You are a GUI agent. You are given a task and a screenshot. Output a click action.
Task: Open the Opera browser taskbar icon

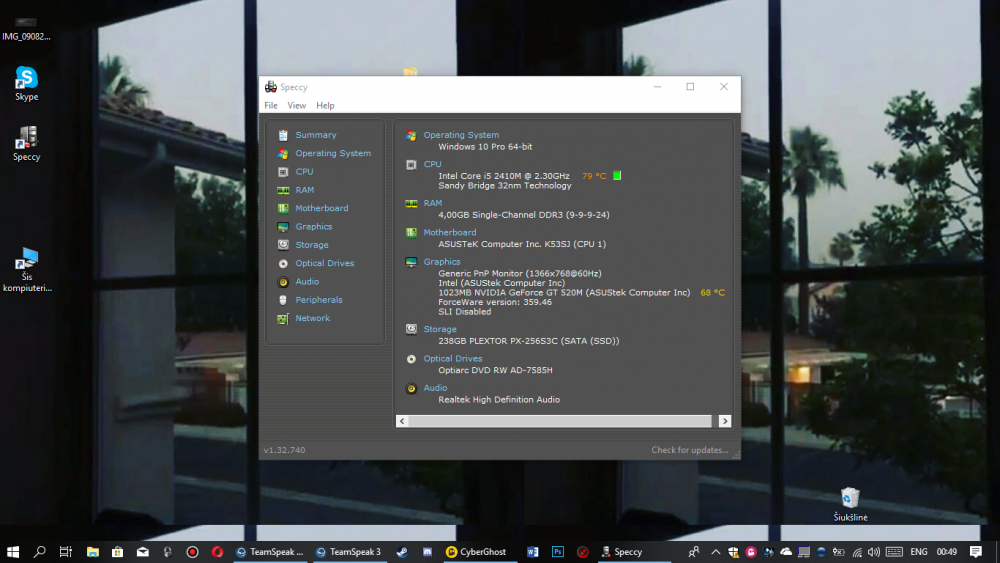(x=217, y=552)
